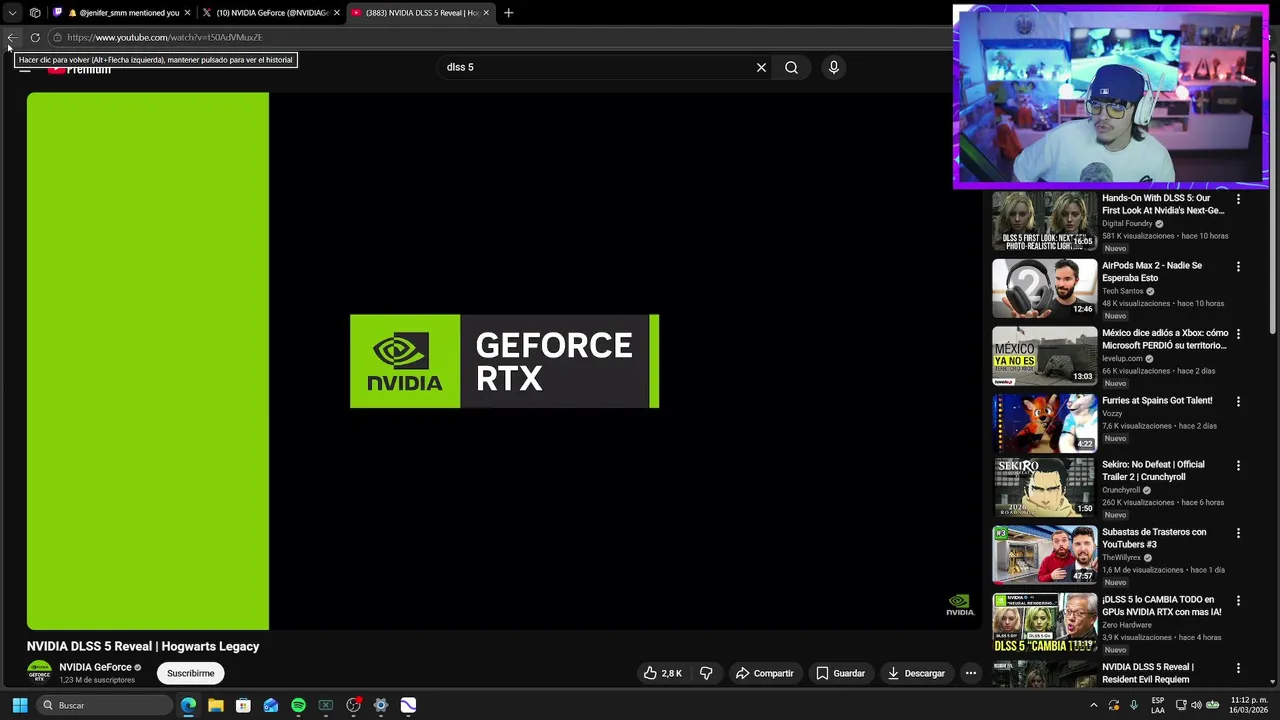This screenshot has height=720, width=1280.
Task: Click the GeForce RTX video player
Action: 504,361
